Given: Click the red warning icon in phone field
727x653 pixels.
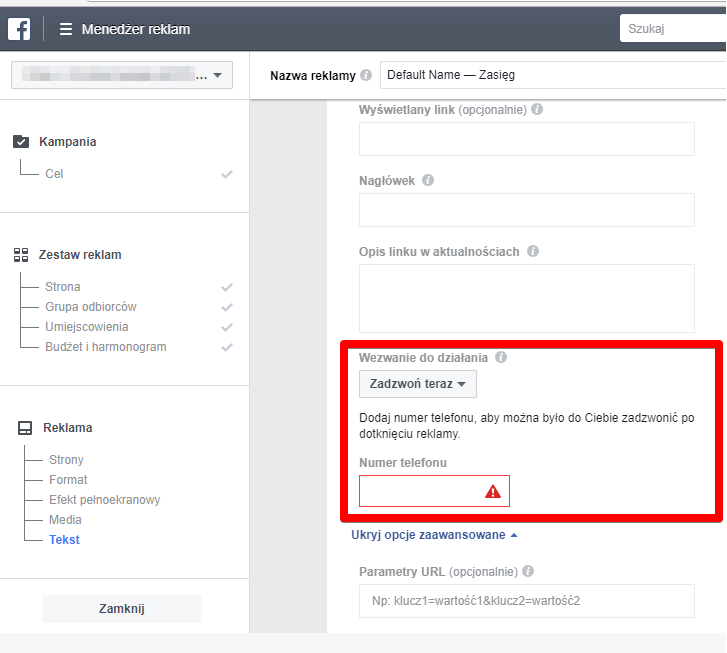Looking at the screenshot, I should click(x=493, y=491).
